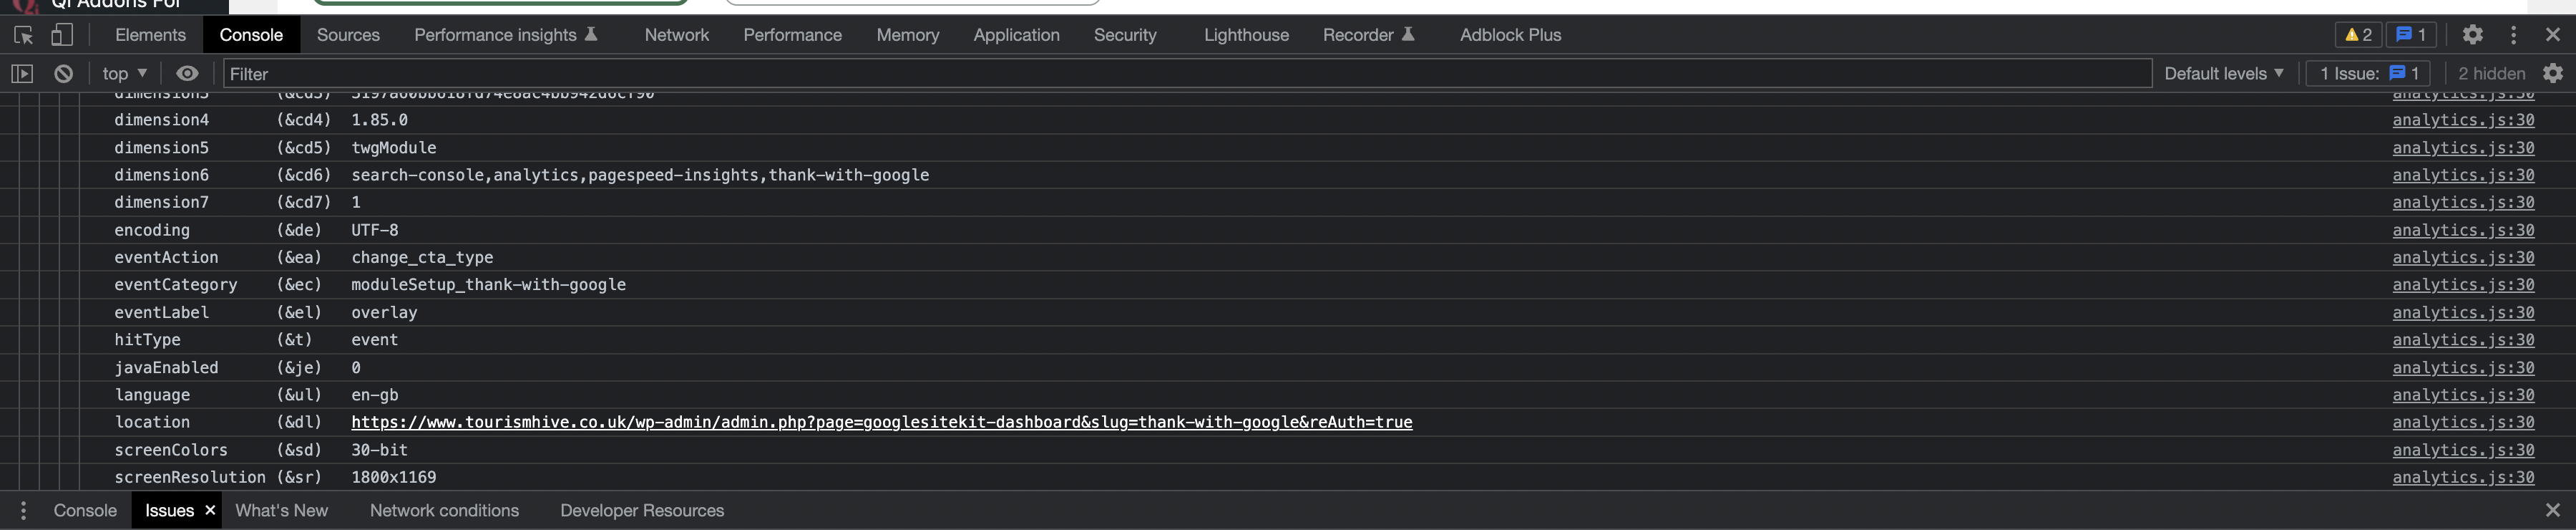Image resolution: width=2576 pixels, height=530 pixels.
Task: Show the console sidebar panel icon
Action: tap(22, 74)
